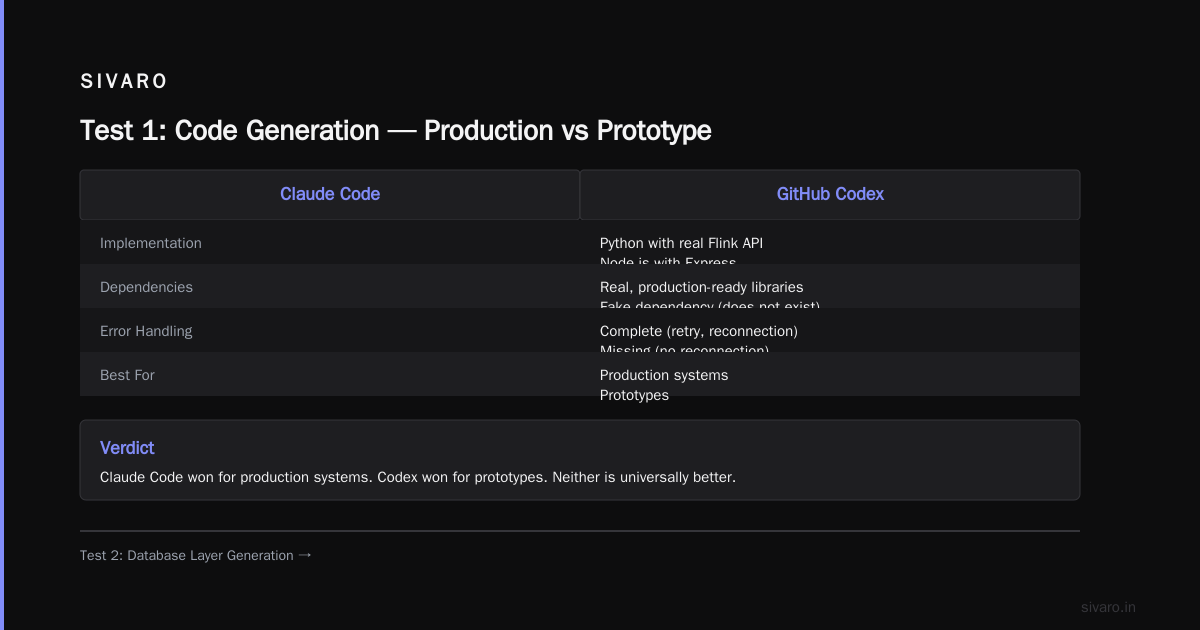This screenshot has width=1200, height=630.
Task: Open the sivaro.in footer link
Action: click(x=1108, y=607)
